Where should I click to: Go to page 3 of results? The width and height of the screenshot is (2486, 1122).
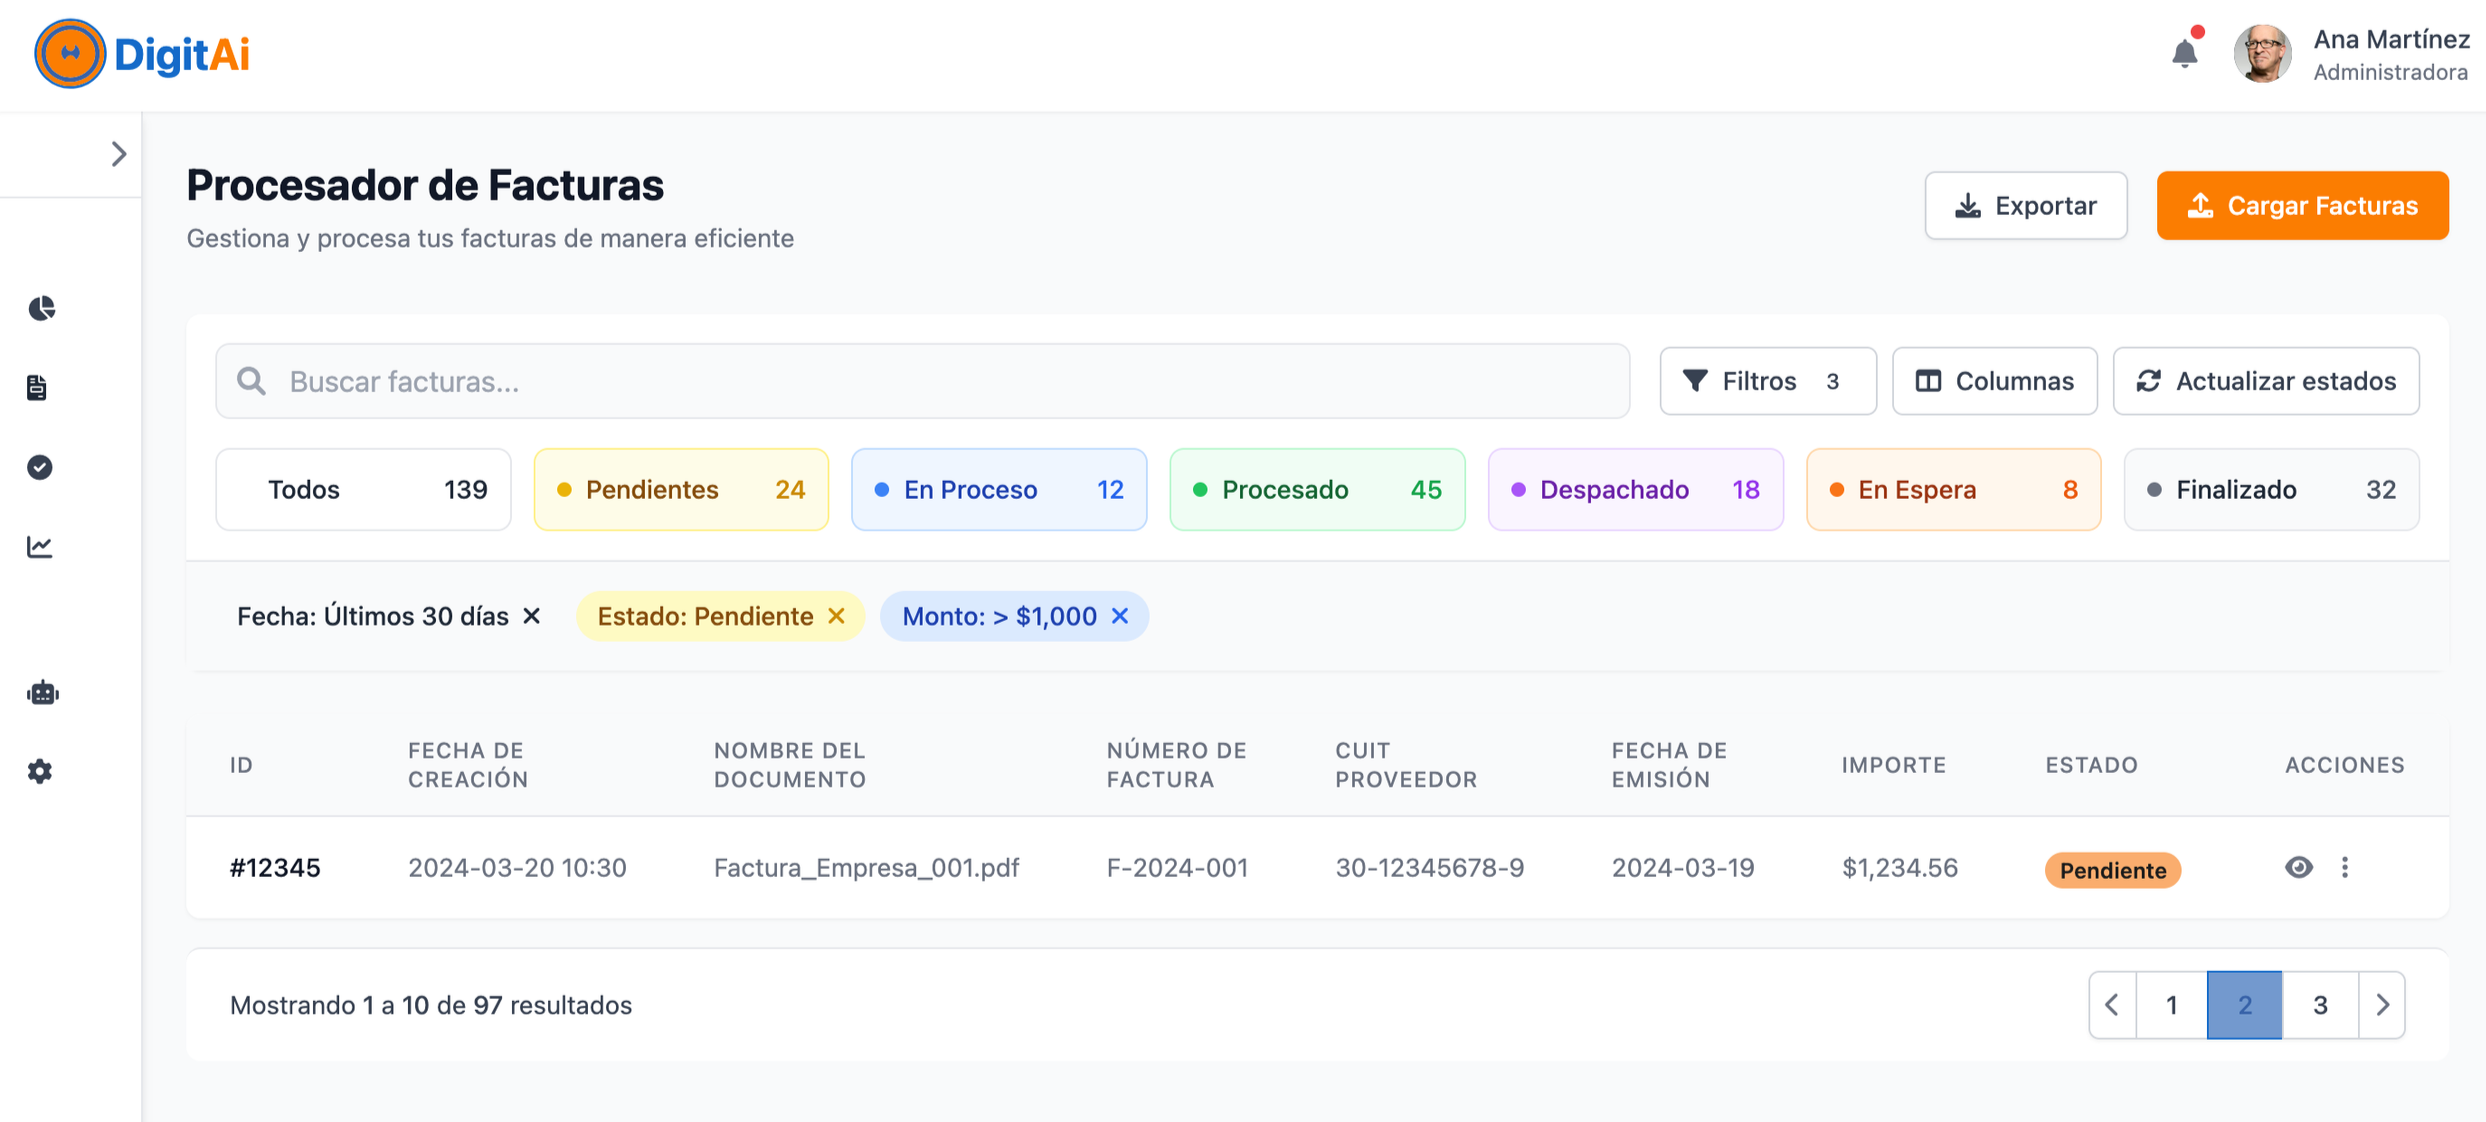pos(2320,1005)
